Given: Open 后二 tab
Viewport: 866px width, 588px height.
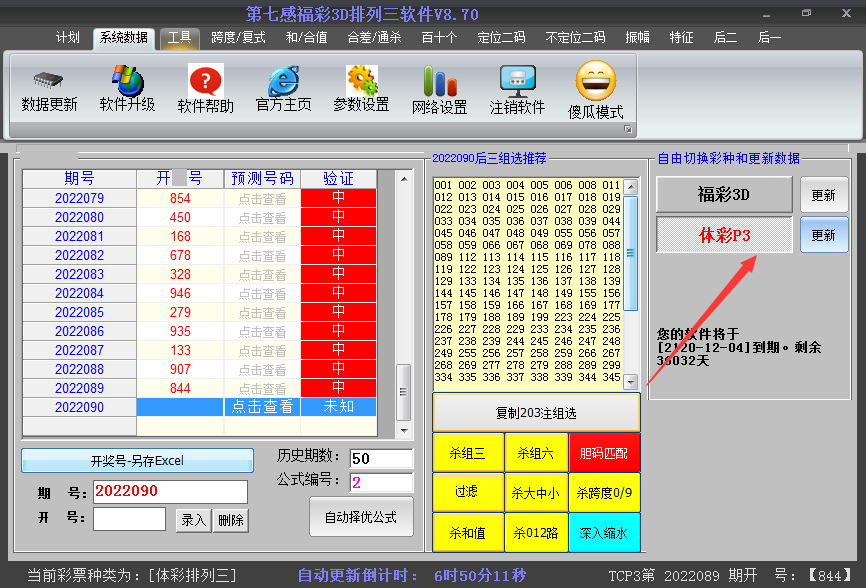Looking at the screenshot, I should click(725, 38).
